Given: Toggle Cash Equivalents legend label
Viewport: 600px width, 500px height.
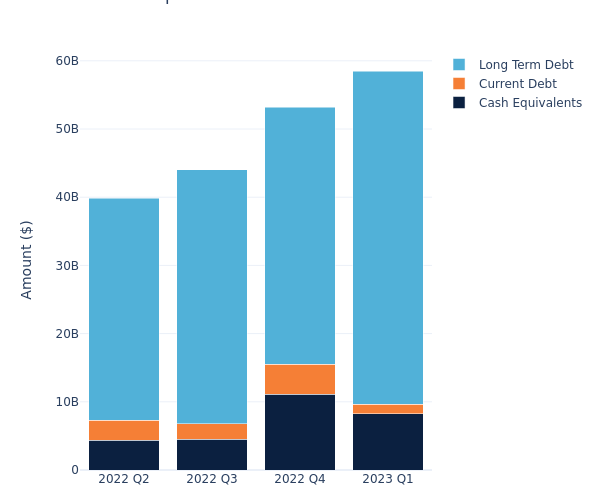Looking at the screenshot, I should click(x=530, y=103).
